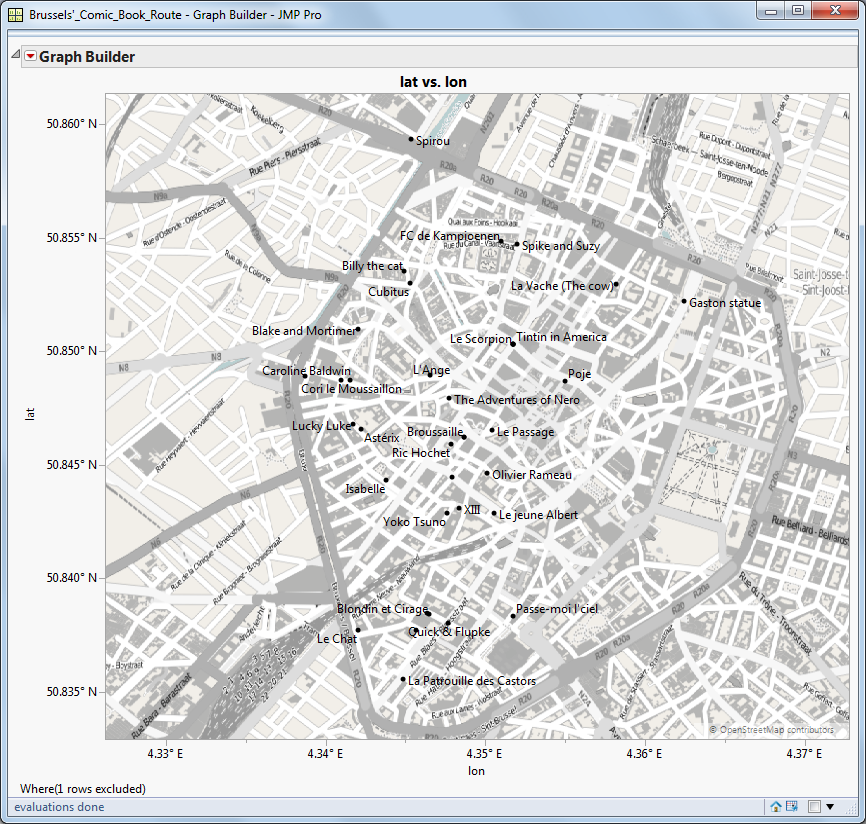Select the Astérix marker
Screen dimensions: 866x824
tap(361, 429)
